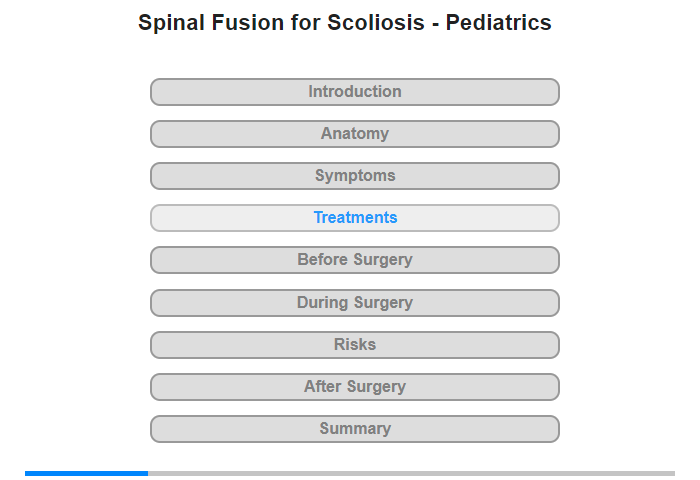Open the During Surgery section
Screen dimensions: 700x480
tap(354, 303)
